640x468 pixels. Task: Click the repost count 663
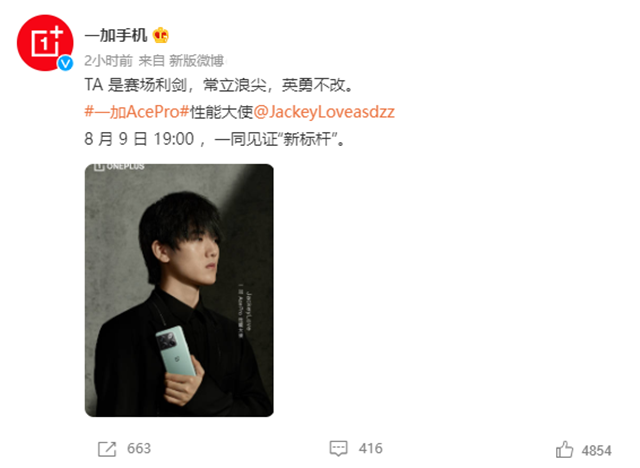[x=139, y=448]
